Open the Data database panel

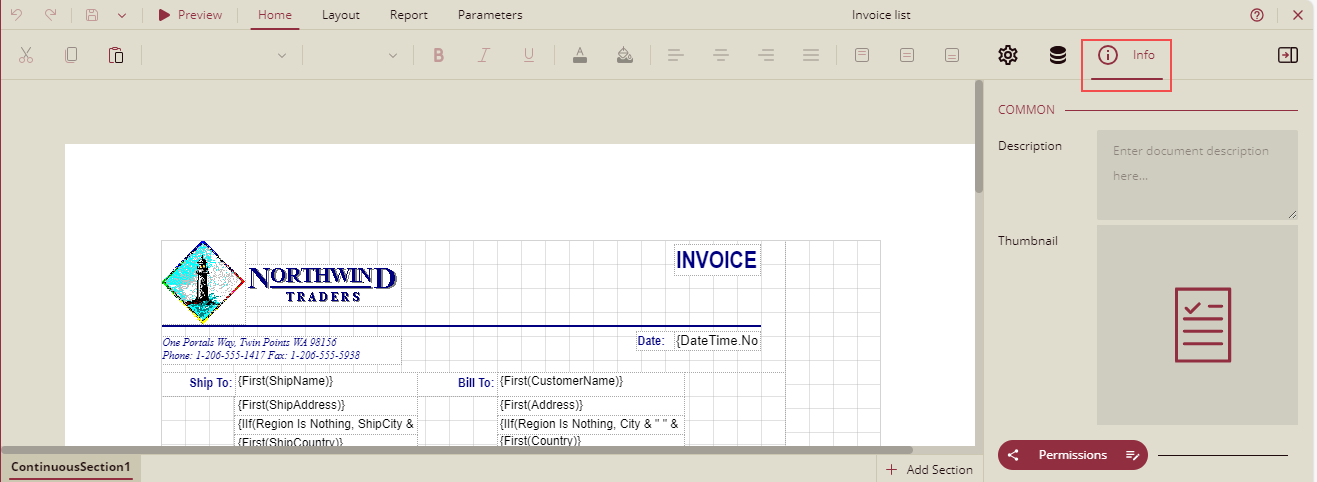click(1057, 55)
